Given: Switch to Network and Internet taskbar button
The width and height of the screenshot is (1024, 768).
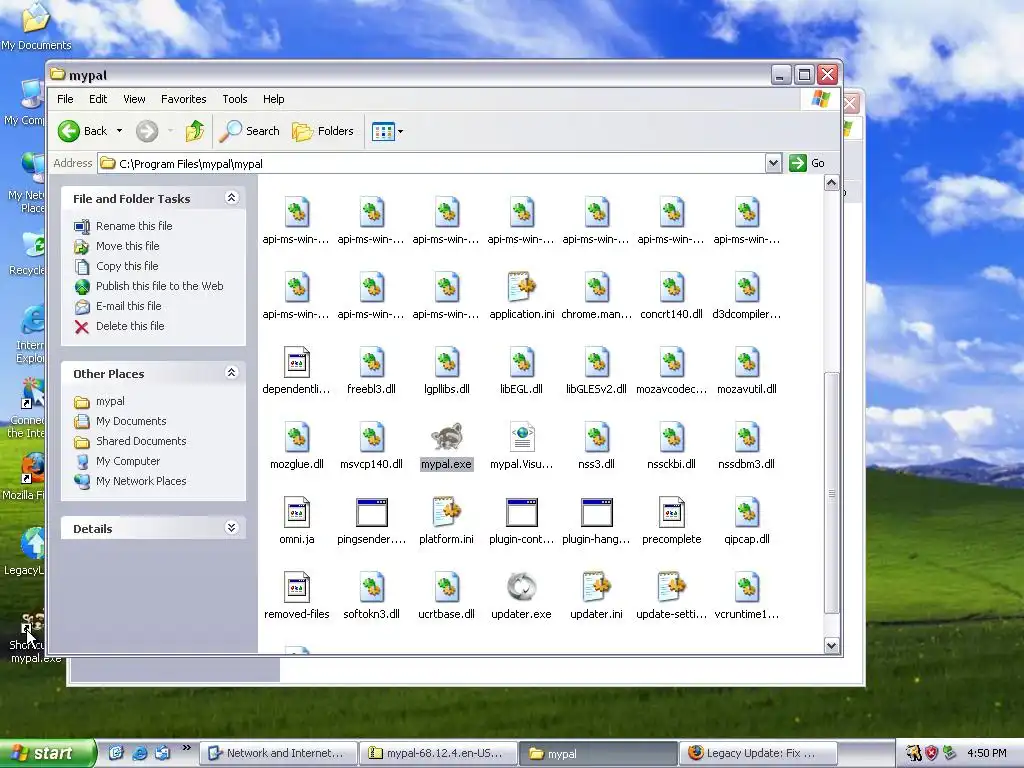Looking at the screenshot, I should pyautogui.click(x=277, y=753).
